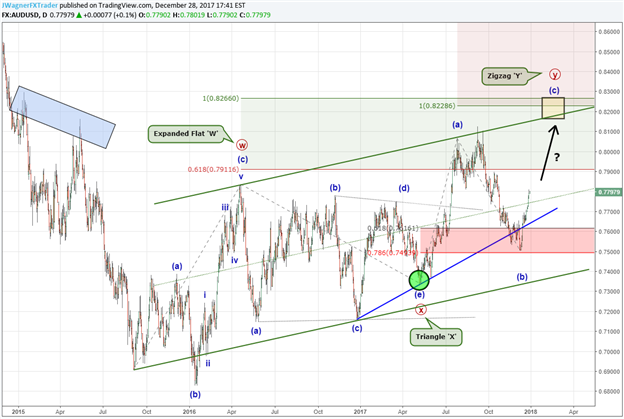This screenshot has height=419, width=624.
Task: Click 0.68000 on the price axis
Action: coord(609,392)
